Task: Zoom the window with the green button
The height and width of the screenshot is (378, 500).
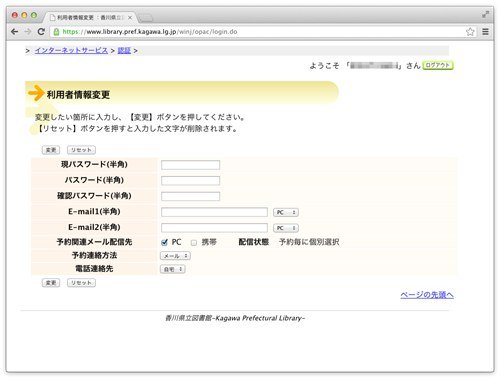Action: tap(34, 15)
